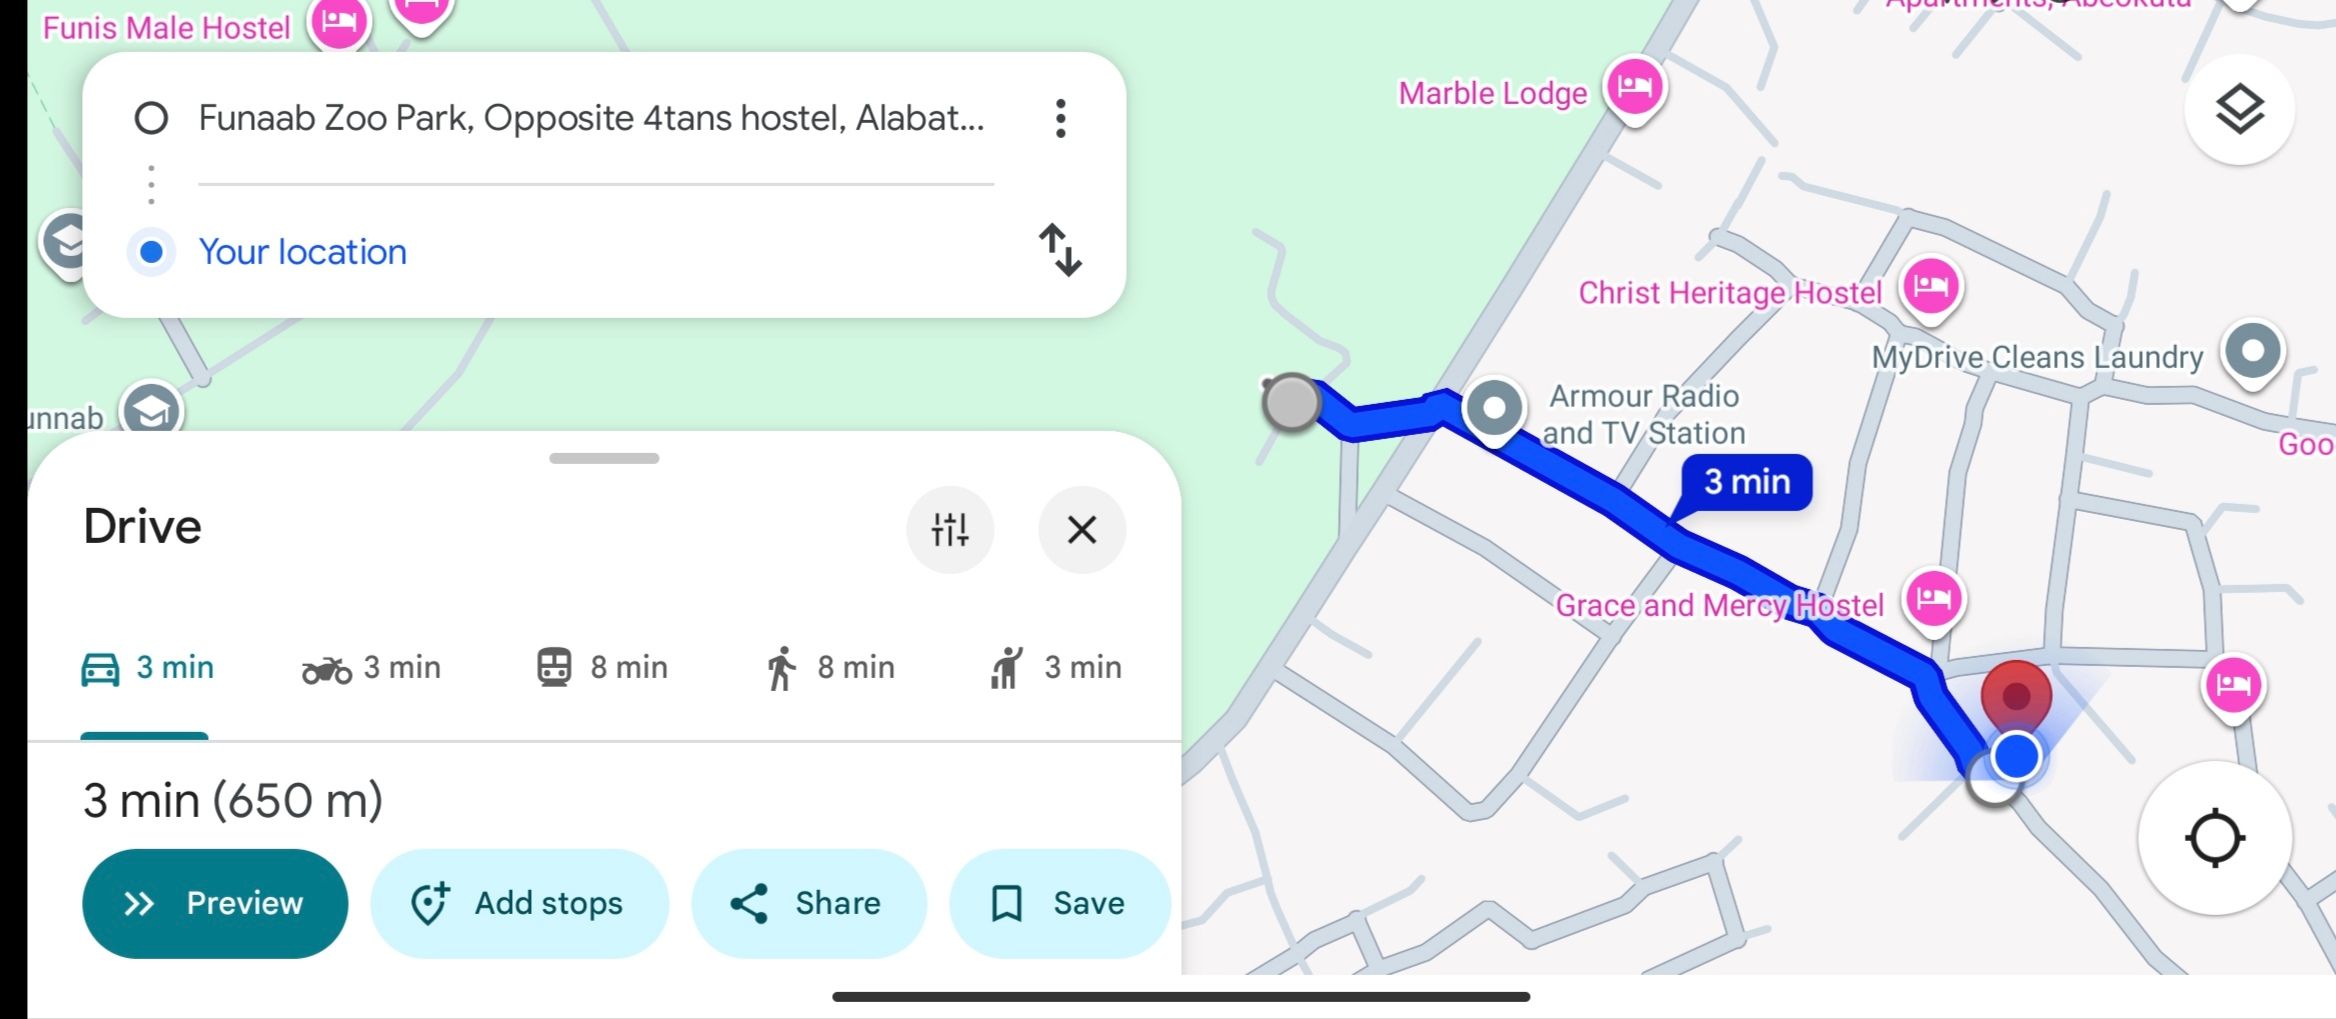This screenshot has width=2336, height=1019.
Task: Switch to ride-hailing mode tab
Action: [1056, 668]
